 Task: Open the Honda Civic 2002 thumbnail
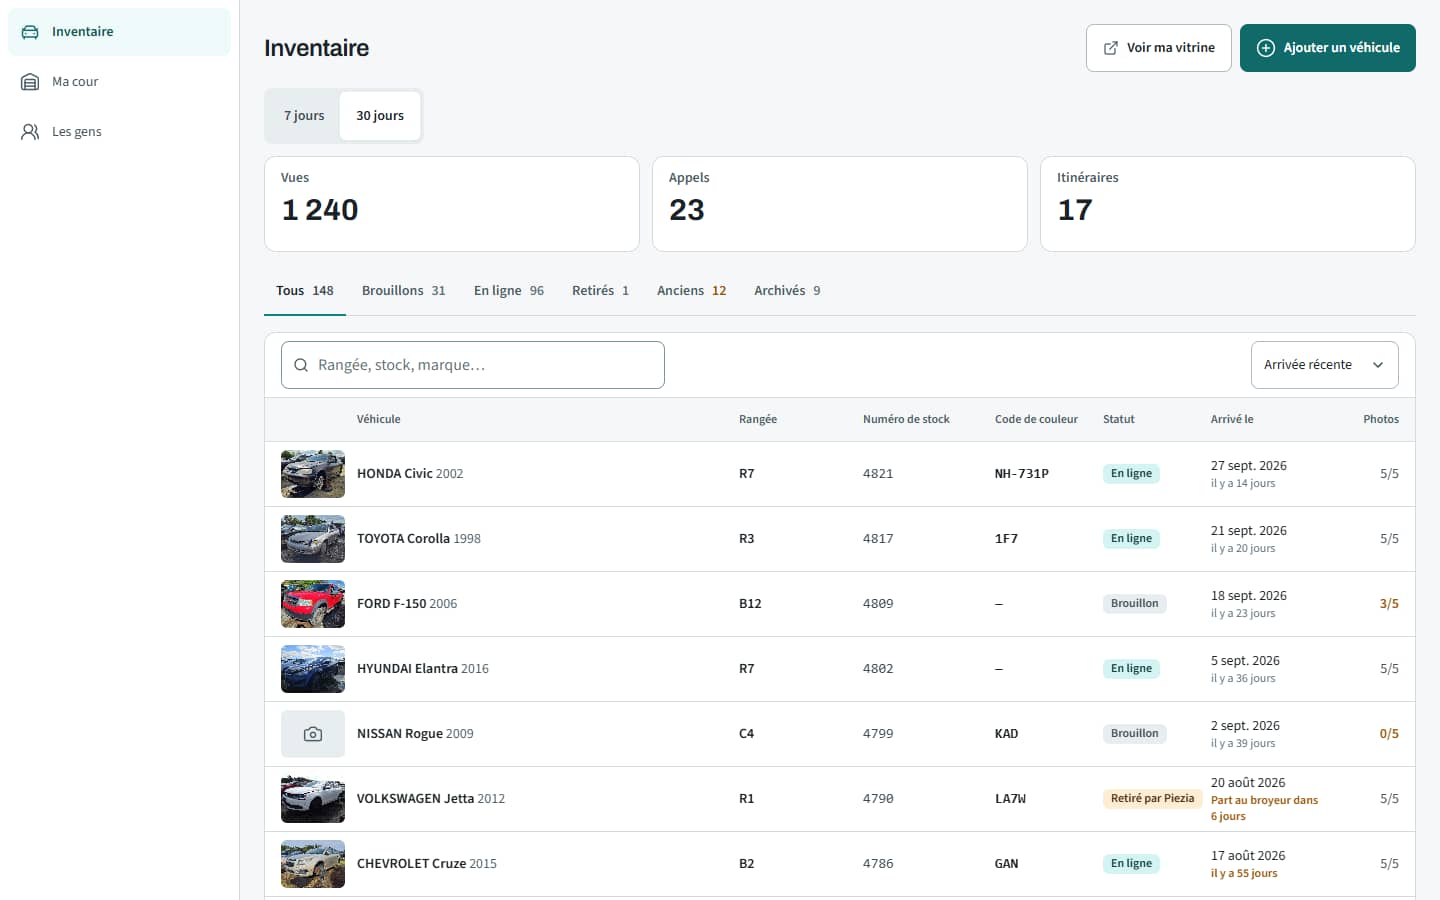(313, 474)
